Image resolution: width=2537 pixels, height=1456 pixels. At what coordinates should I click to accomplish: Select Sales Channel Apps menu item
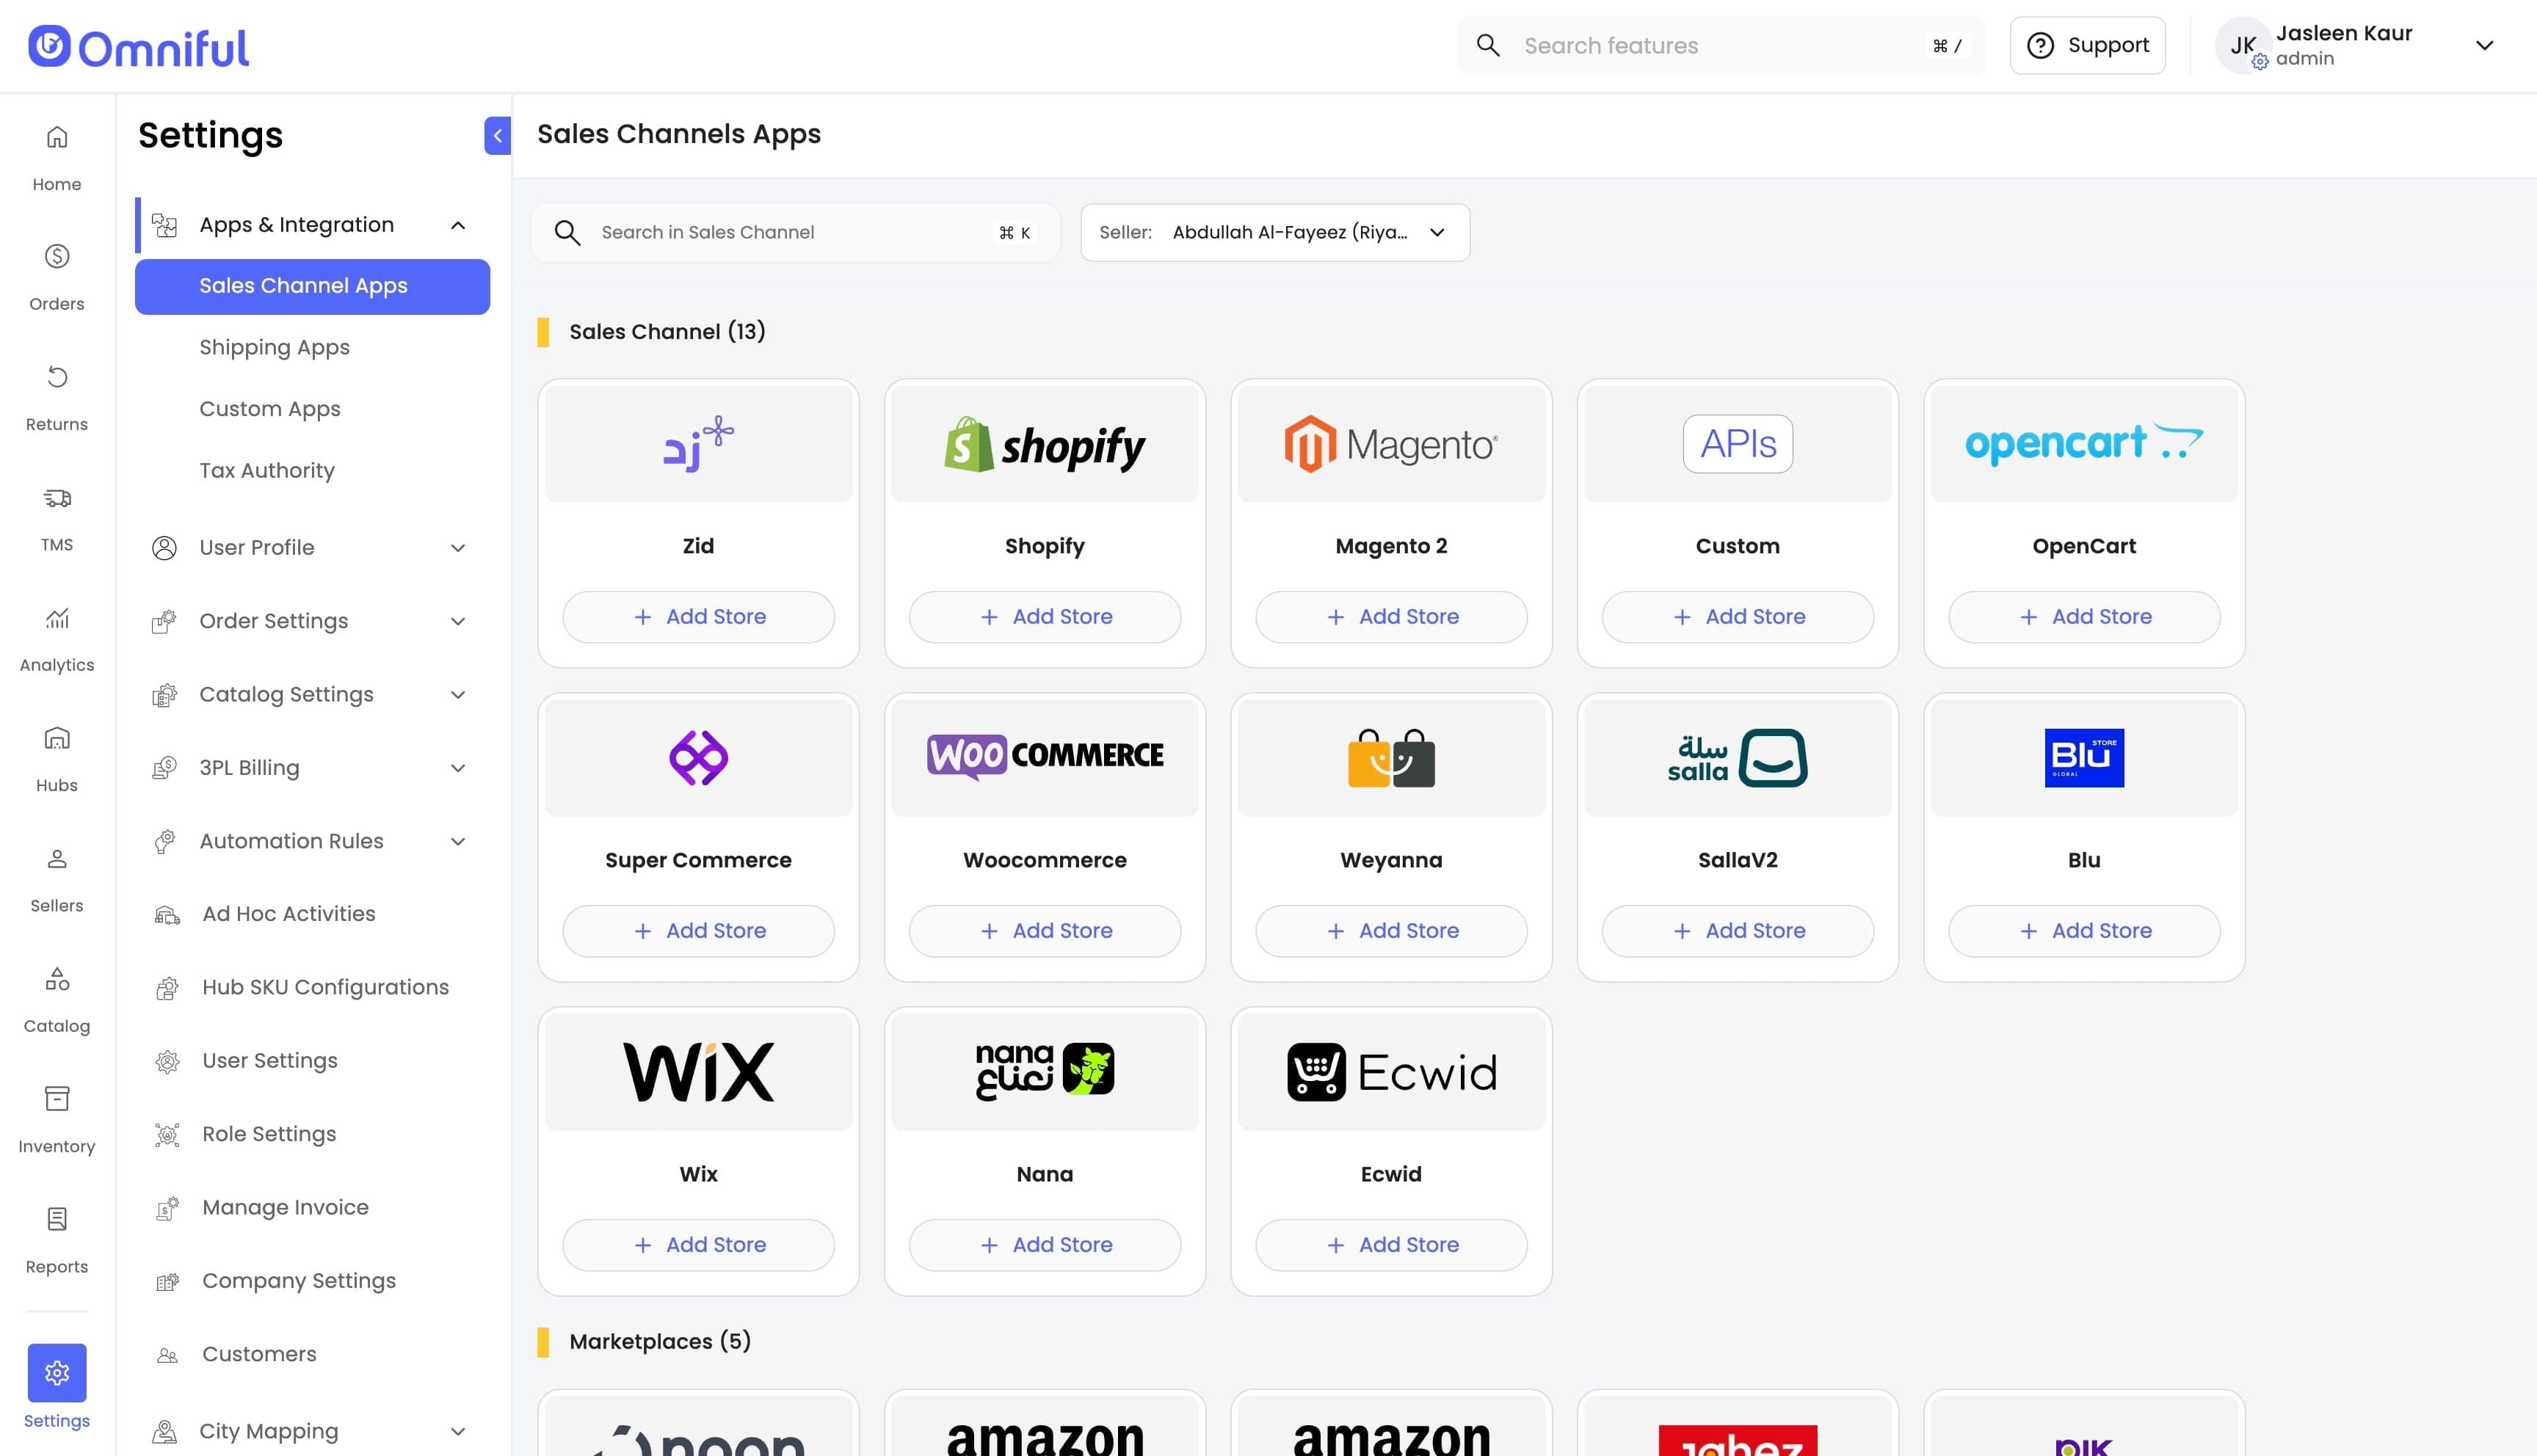[x=312, y=286]
